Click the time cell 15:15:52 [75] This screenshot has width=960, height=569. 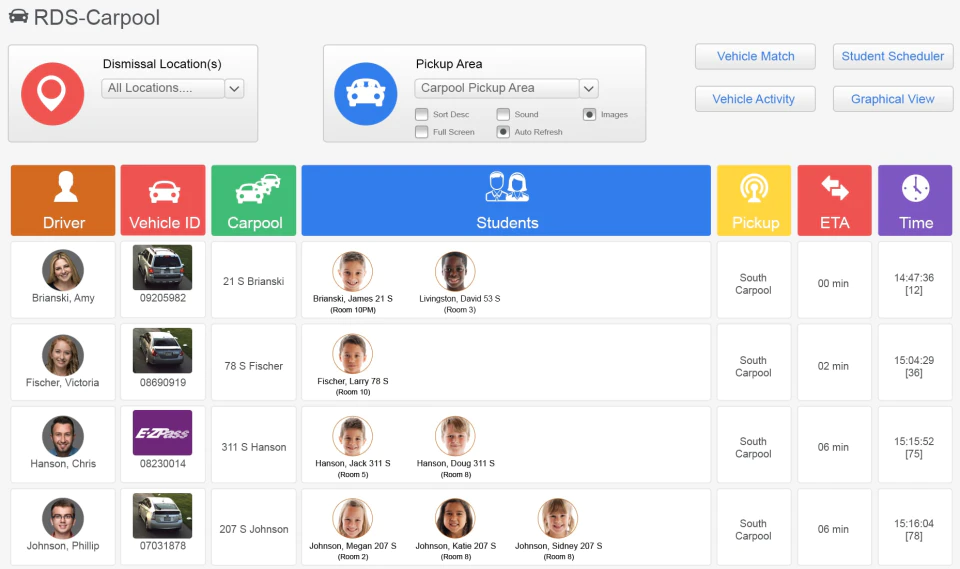pos(915,447)
